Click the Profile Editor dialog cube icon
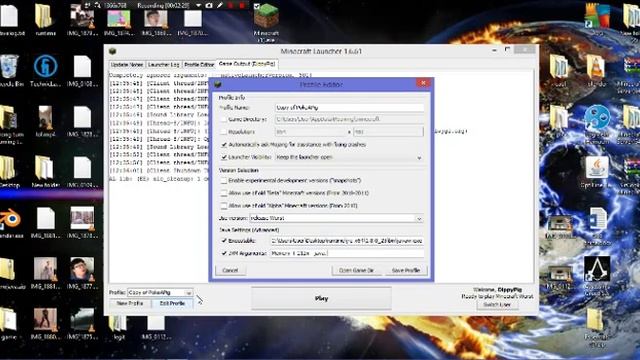The width and height of the screenshot is (640, 360). (x=218, y=84)
